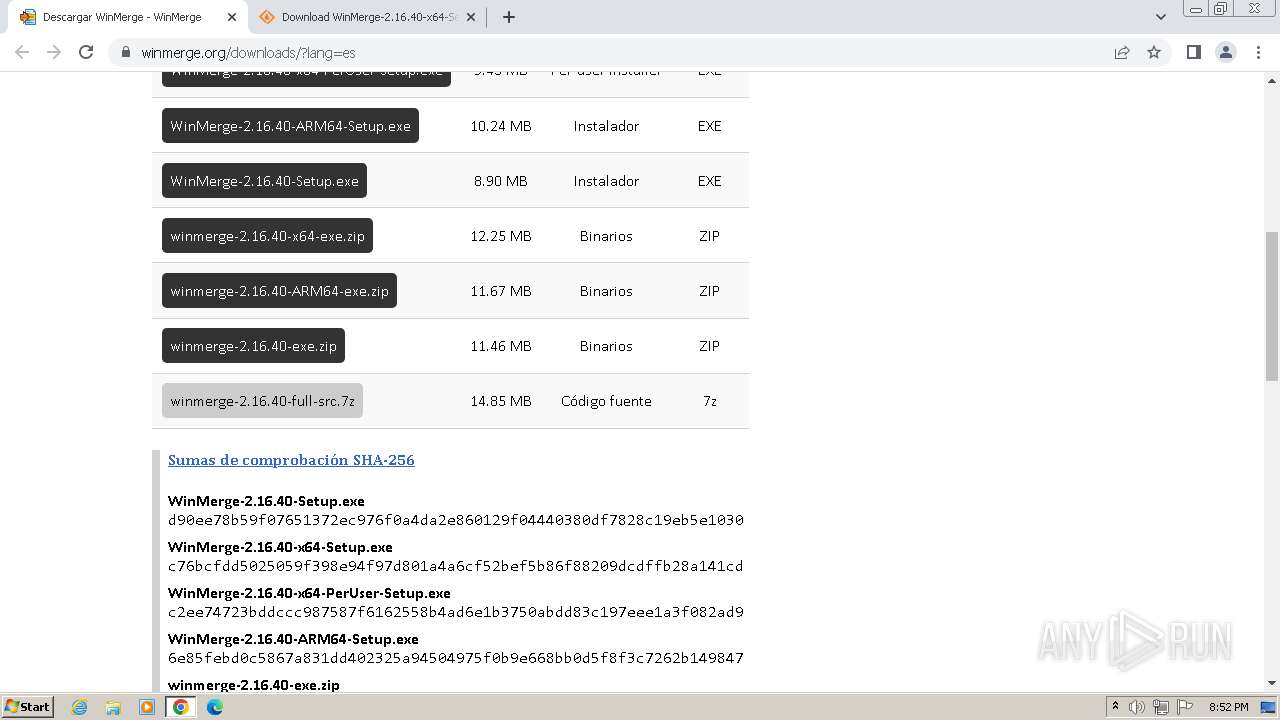Open the volume control tray icon
1280x720 pixels.
[x=1137, y=707]
